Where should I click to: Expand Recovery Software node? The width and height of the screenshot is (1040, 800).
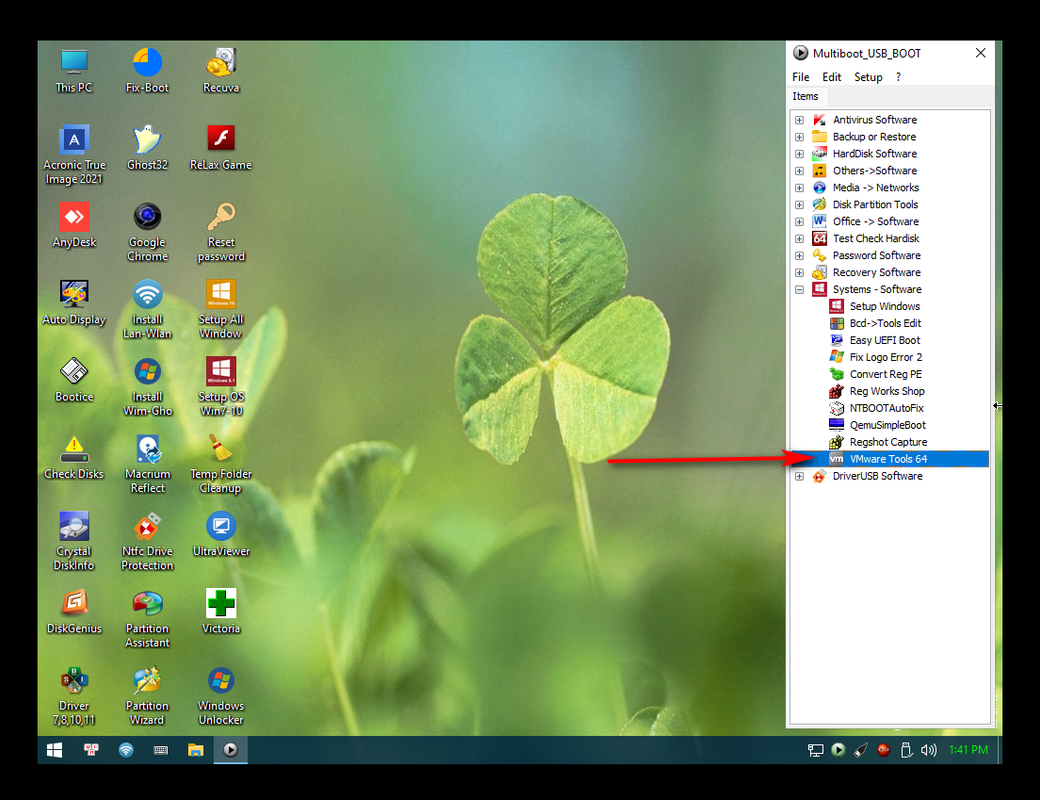point(799,273)
